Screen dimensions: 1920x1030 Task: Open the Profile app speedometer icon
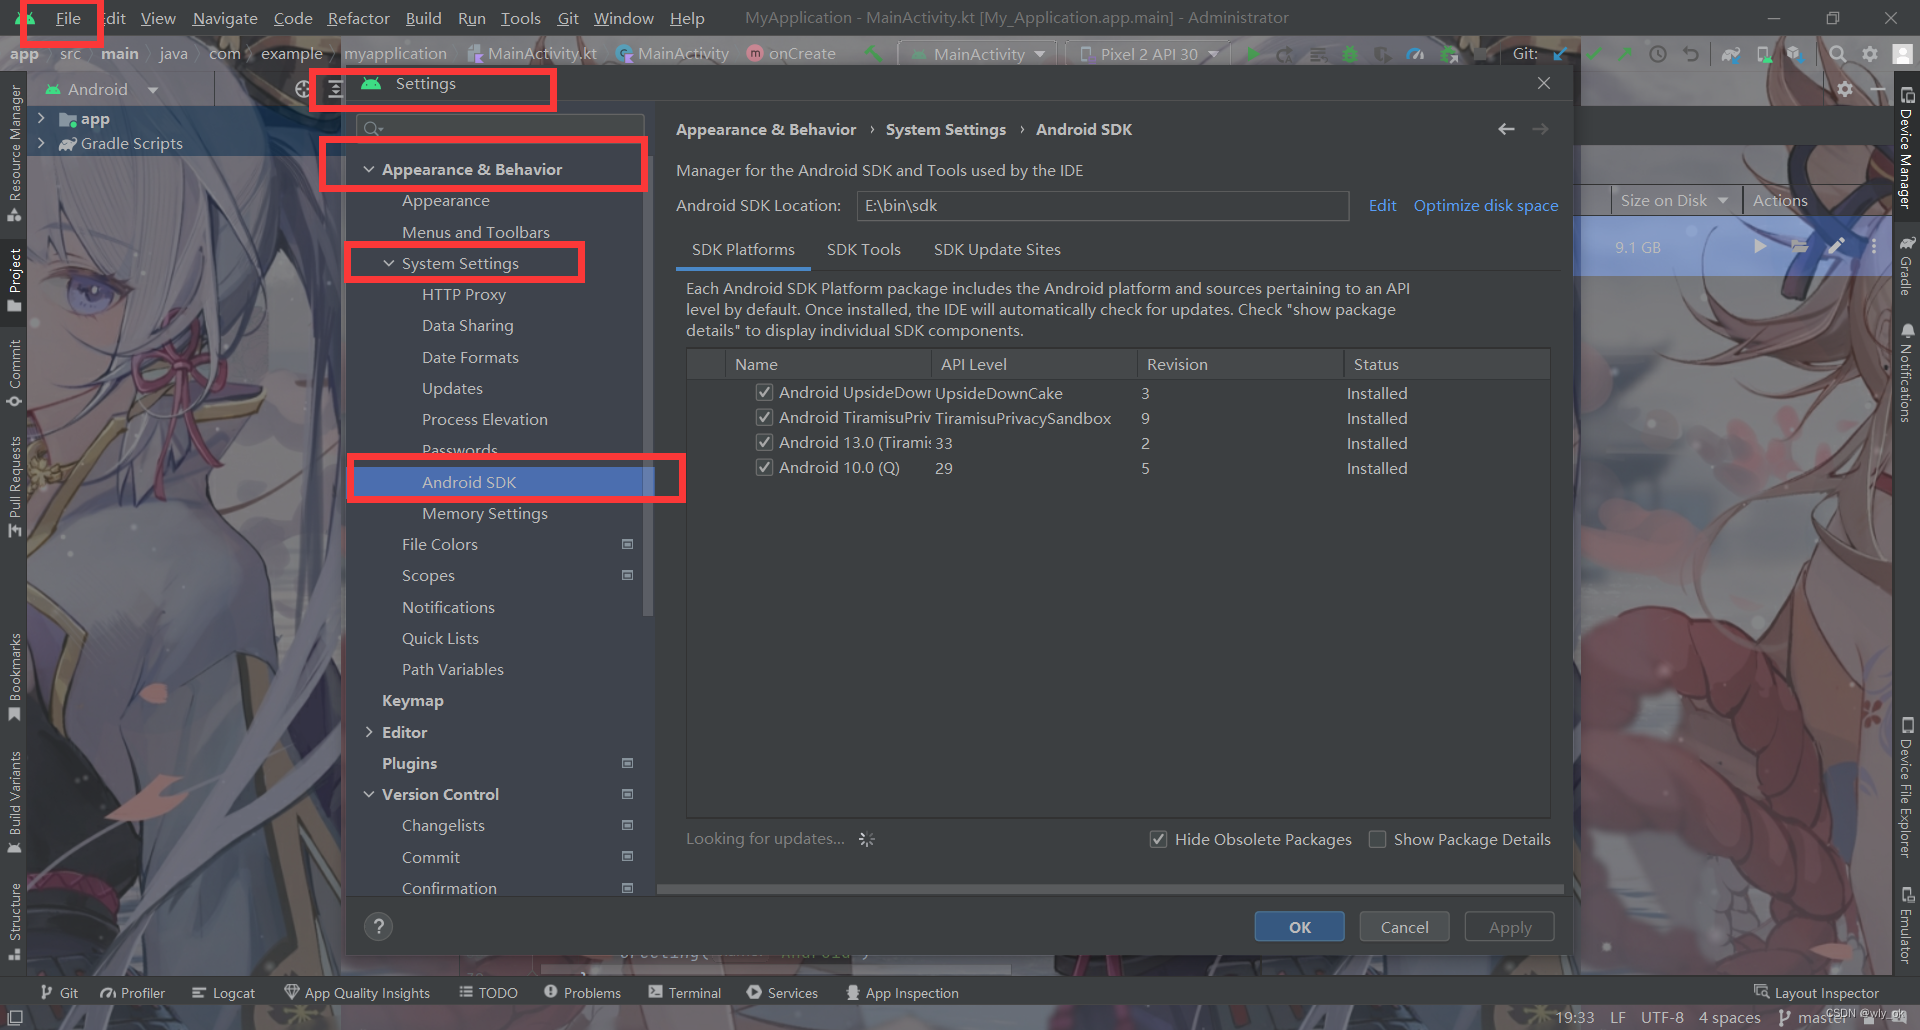click(x=1415, y=54)
